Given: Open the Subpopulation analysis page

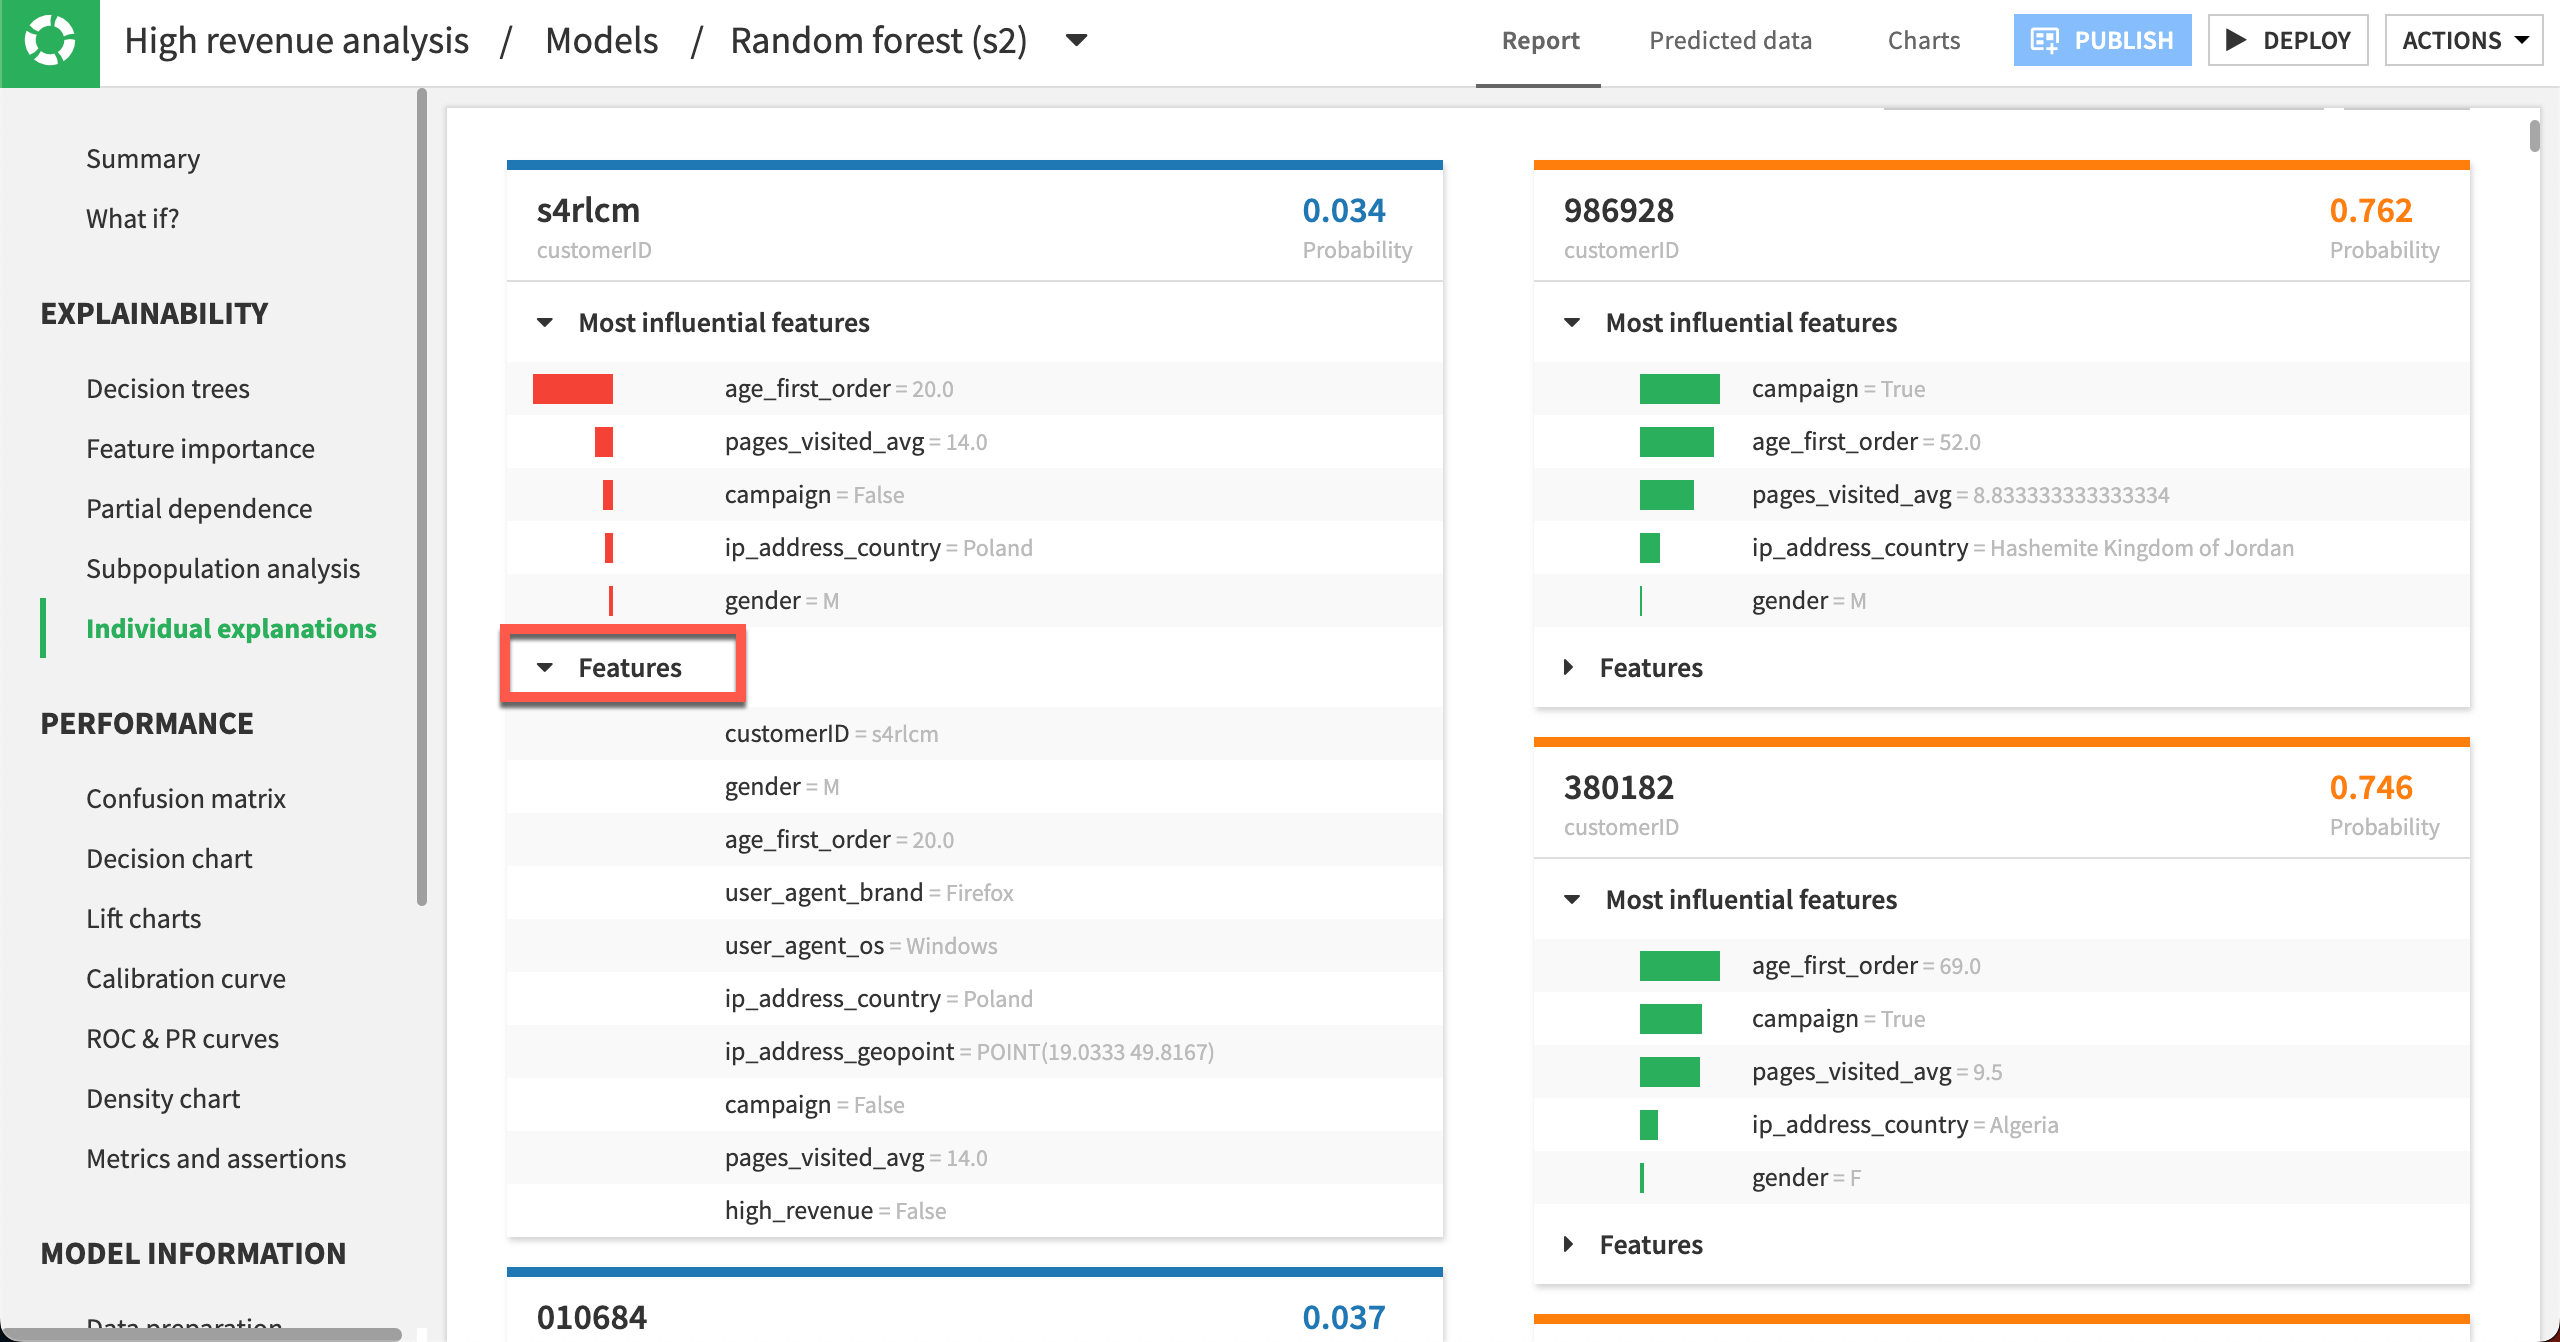Looking at the screenshot, I should 222,568.
